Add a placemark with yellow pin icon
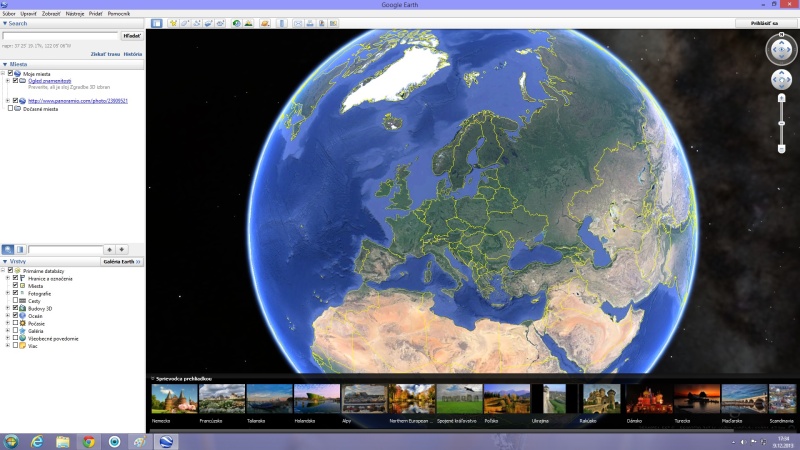Screen dimensions: 800x450 tap(173, 23)
